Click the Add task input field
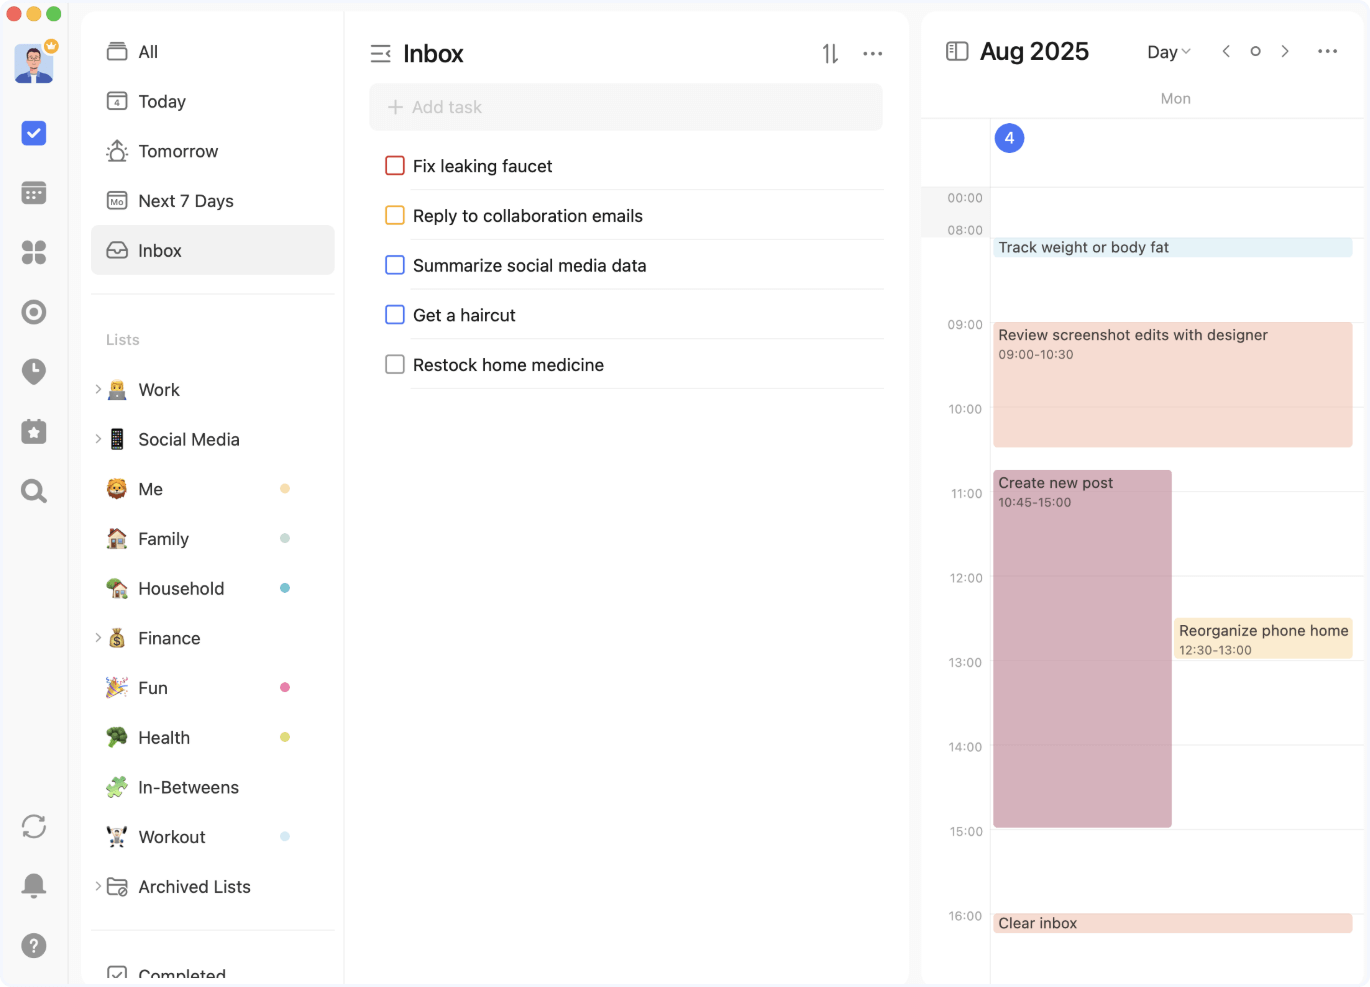Image resolution: width=1370 pixels, height=987 pixels. [x=626, y=107]
